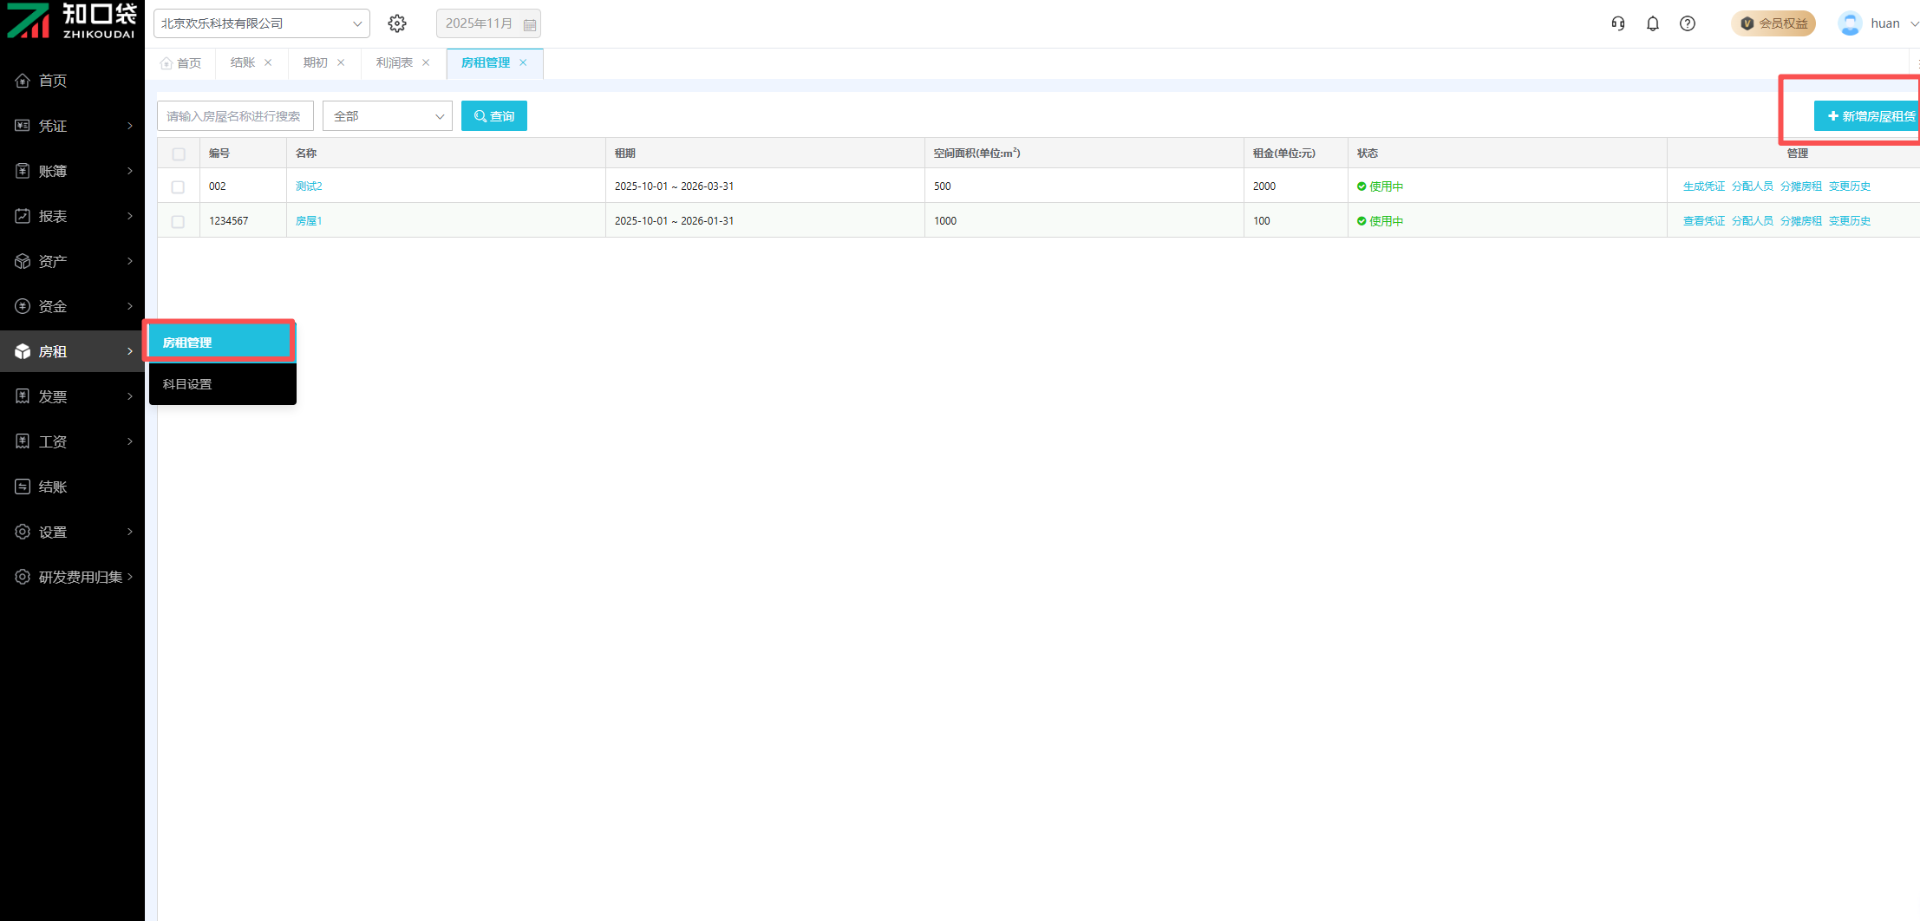Tick the checkbox for row 002
Viewport: 1920px width, 921px height.
178,187
